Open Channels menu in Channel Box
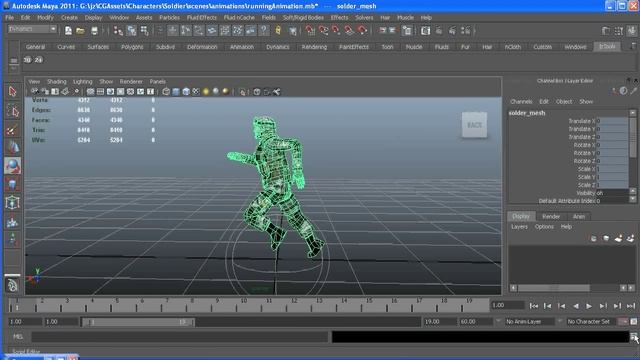The width and height of the screenshot is (640, 360). pos(521,102)
